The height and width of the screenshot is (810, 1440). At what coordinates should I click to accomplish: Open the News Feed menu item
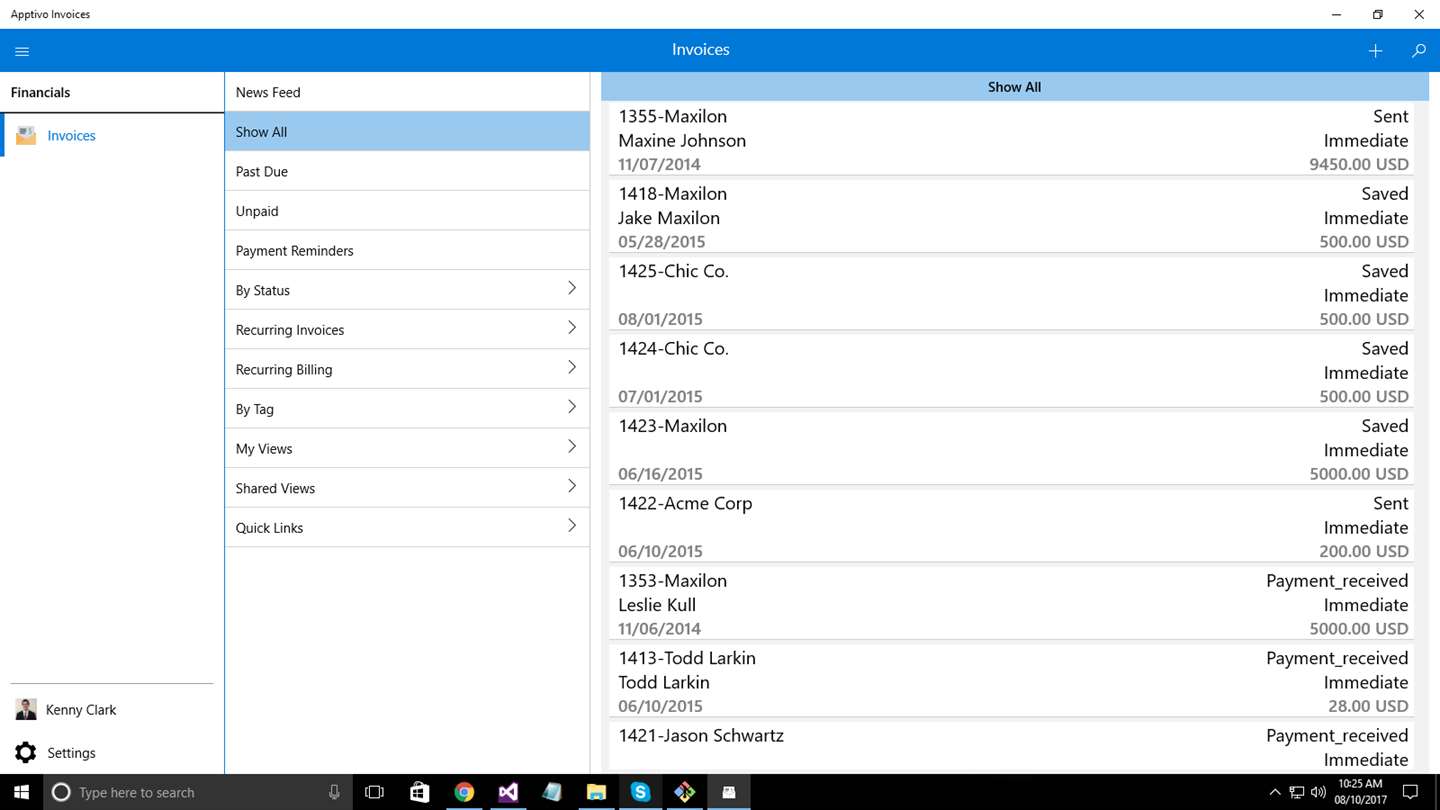point(407,92)
